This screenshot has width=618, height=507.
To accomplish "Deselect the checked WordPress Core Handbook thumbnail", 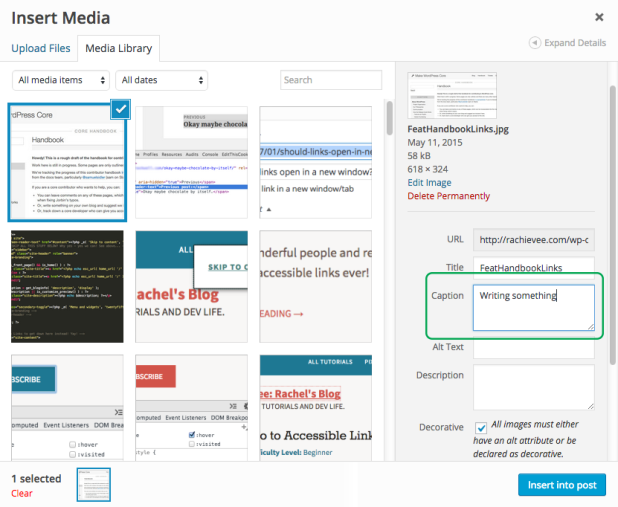I will point(121,109).
